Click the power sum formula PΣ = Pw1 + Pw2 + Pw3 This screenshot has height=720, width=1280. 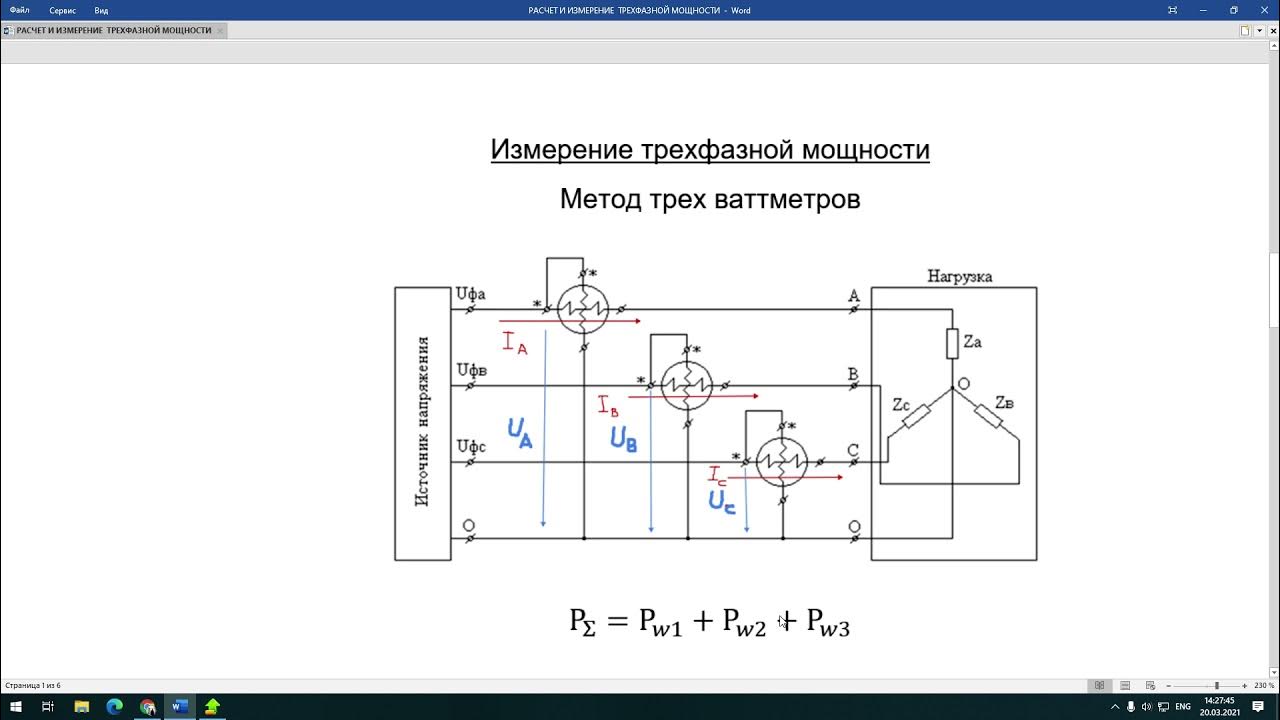(710, 623)
